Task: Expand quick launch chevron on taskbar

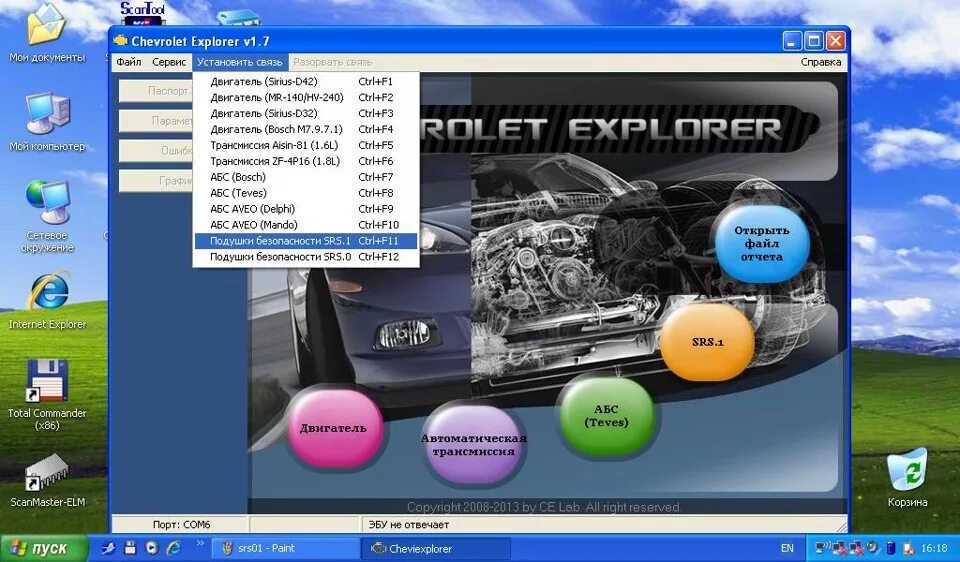Action: click(x=200, y=543)
